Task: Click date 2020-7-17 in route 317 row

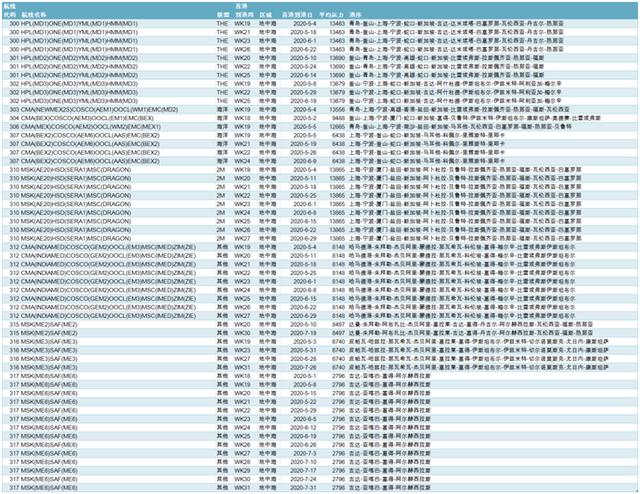Action: tap(303, 470)
